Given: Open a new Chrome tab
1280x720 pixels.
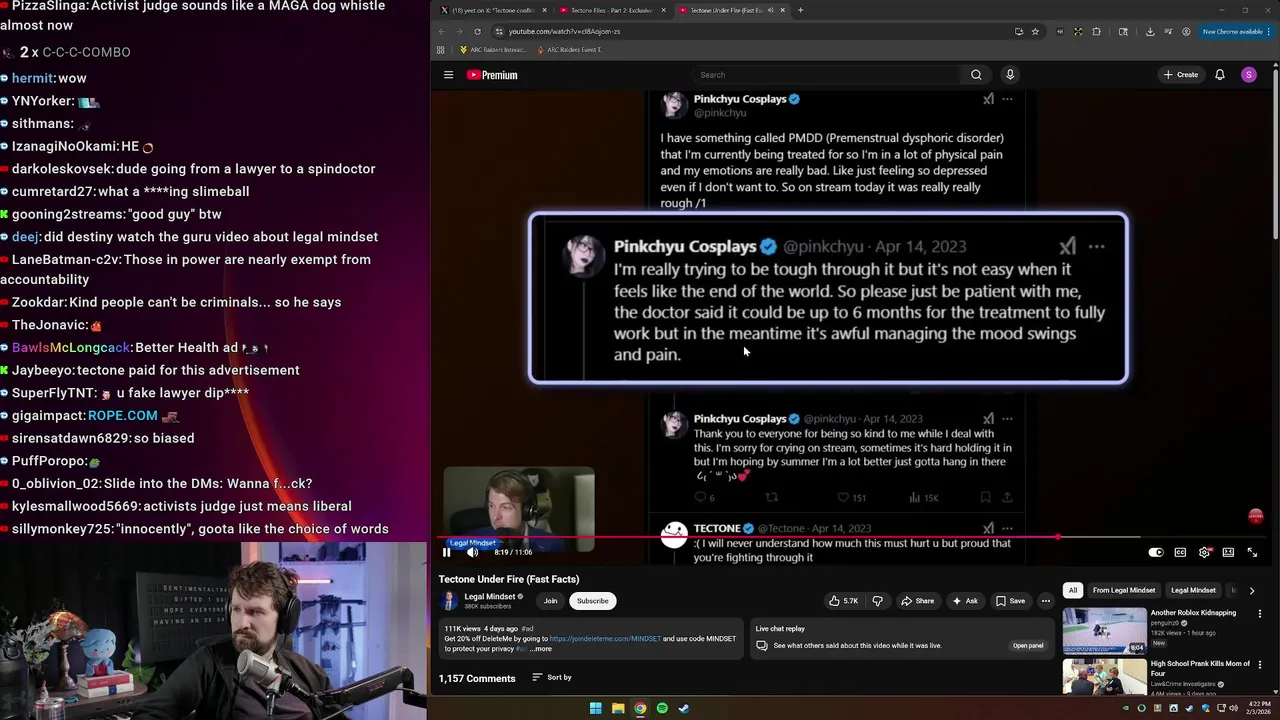Looking at the screenshot, I should 800,10.
